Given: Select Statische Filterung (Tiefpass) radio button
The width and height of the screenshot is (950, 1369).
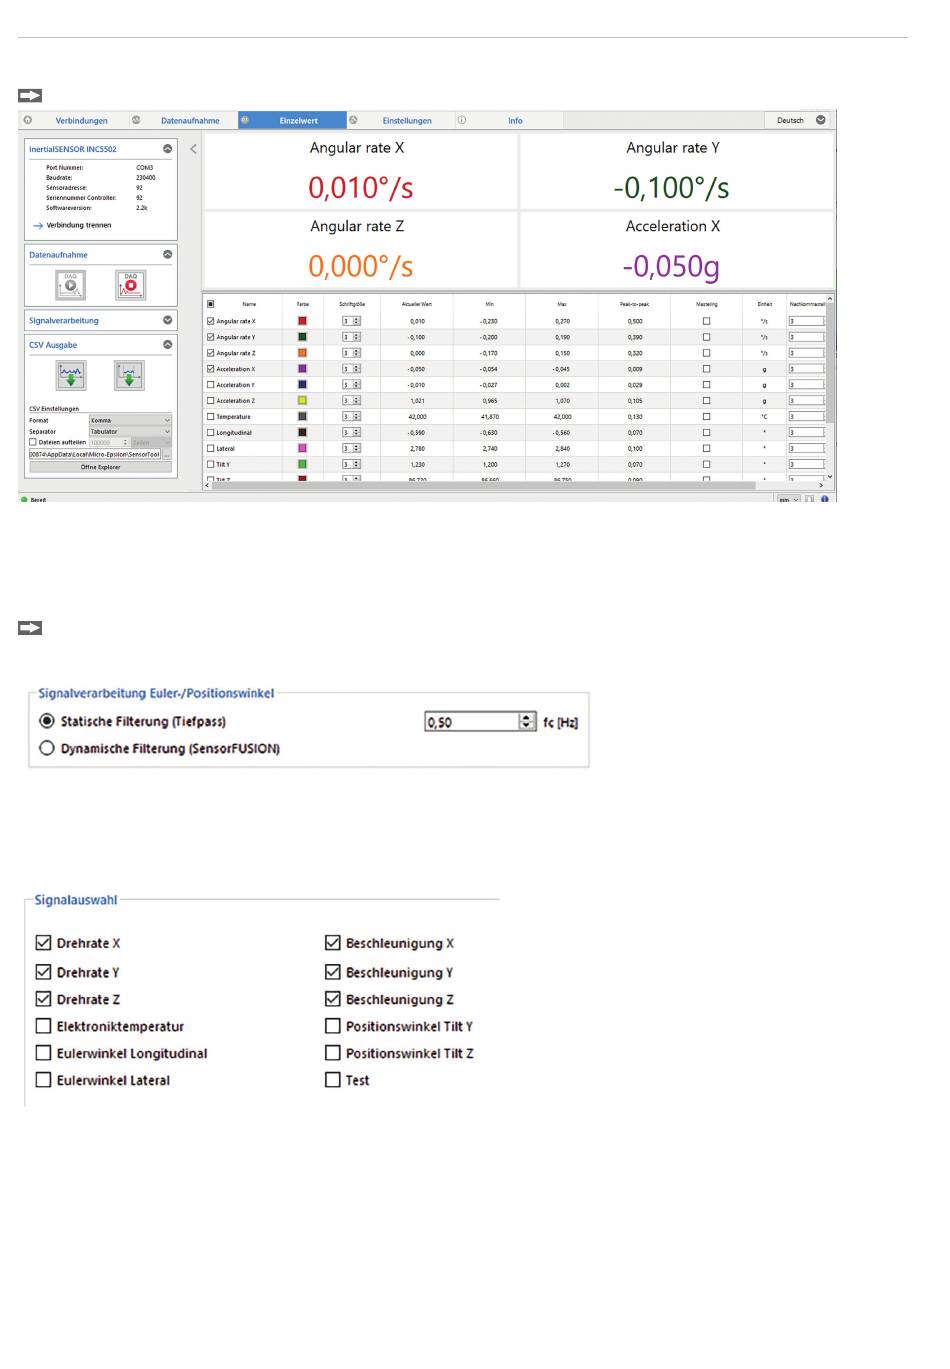Looking at the screenshot, I should point(47,721).
